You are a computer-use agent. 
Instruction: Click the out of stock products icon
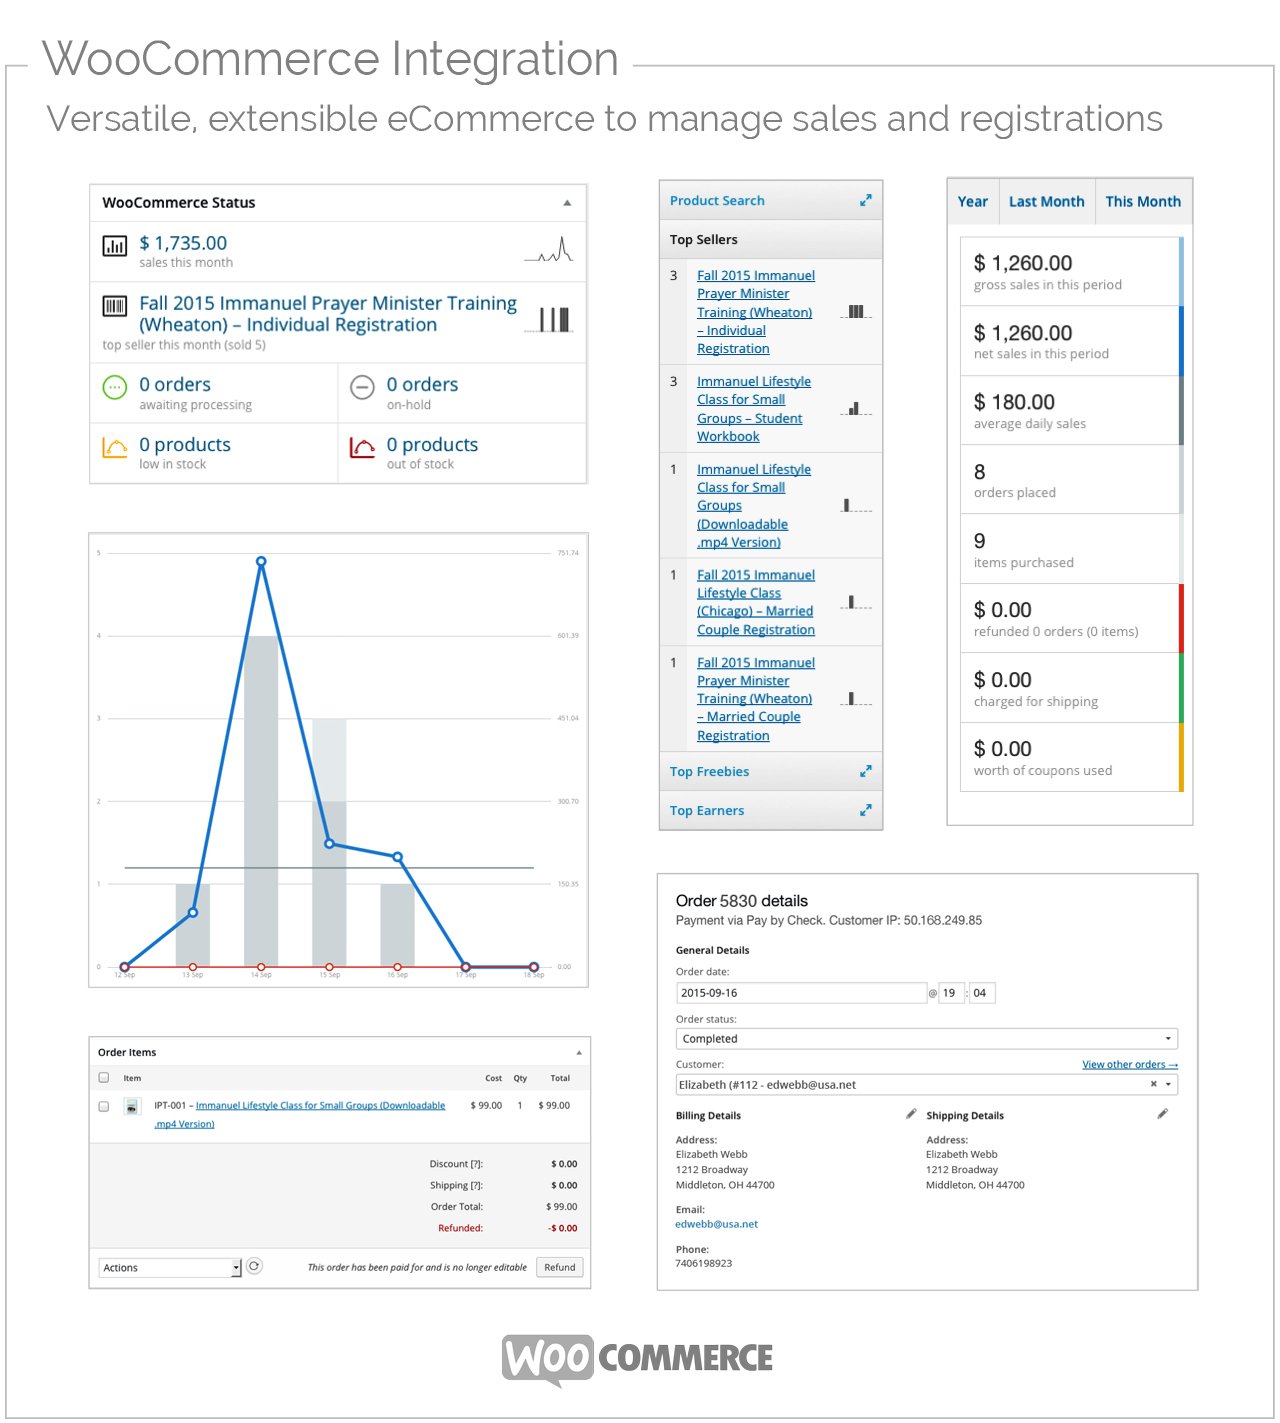[x=362, y=447]
